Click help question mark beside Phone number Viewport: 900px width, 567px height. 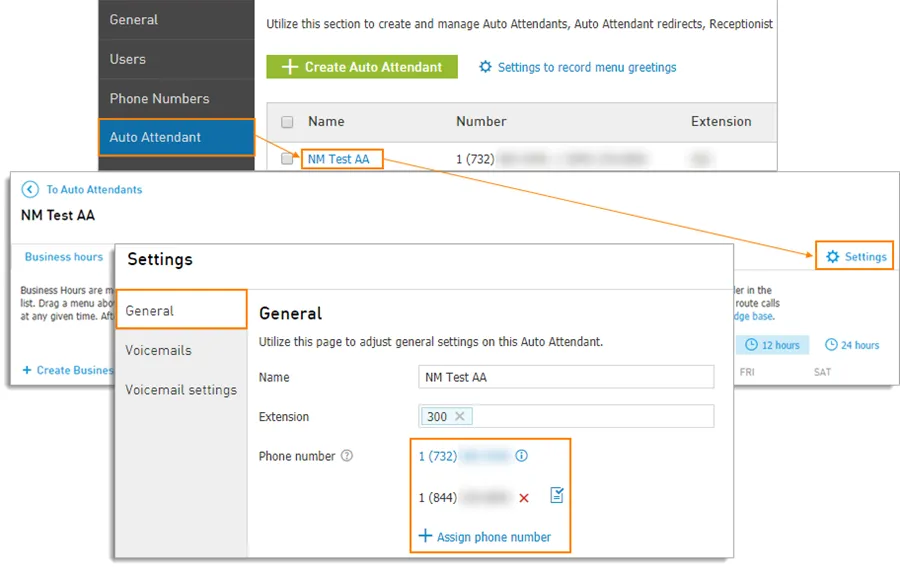point(347,456)
